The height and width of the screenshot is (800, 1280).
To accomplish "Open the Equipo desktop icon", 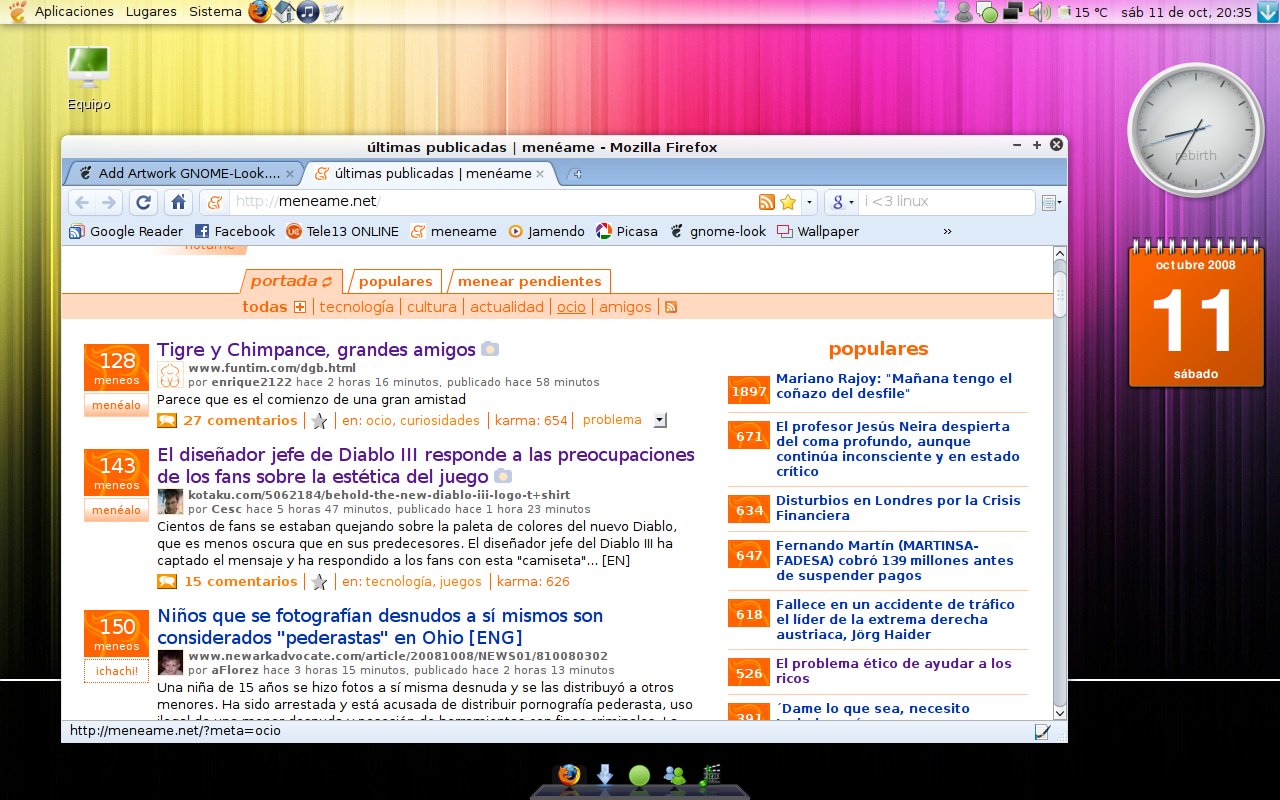I will tap(89, 78).
